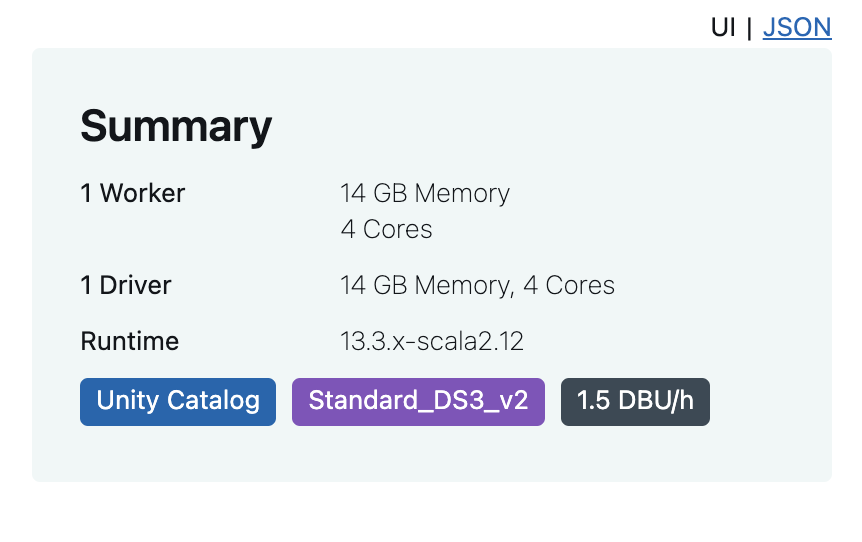Click the 1 Driver label

(x=126, y=285)
